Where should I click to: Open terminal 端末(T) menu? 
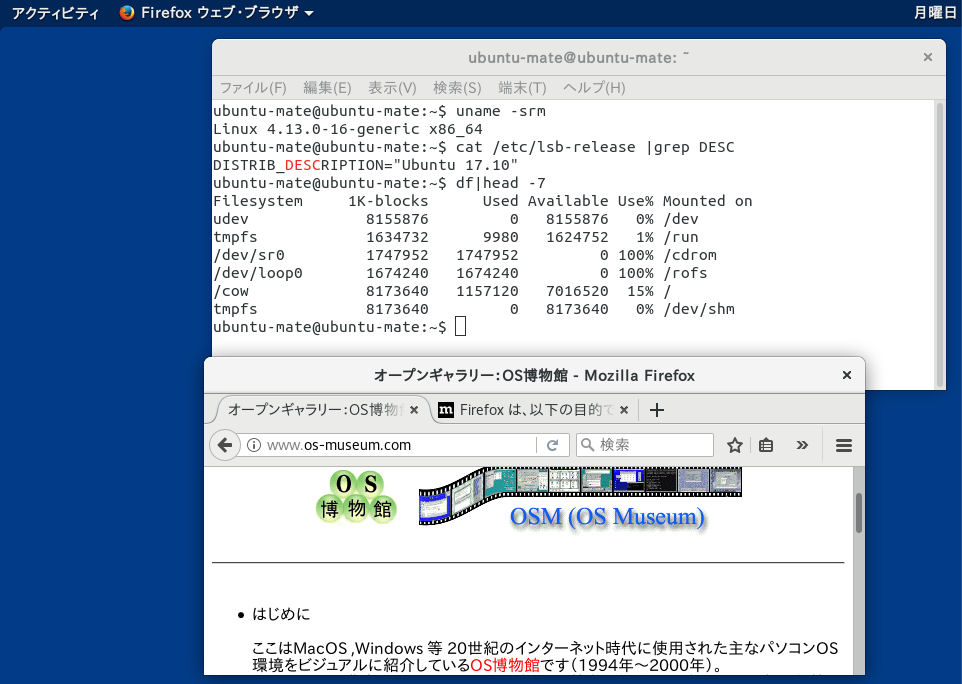pyautogui.click(x=522, y=88)
